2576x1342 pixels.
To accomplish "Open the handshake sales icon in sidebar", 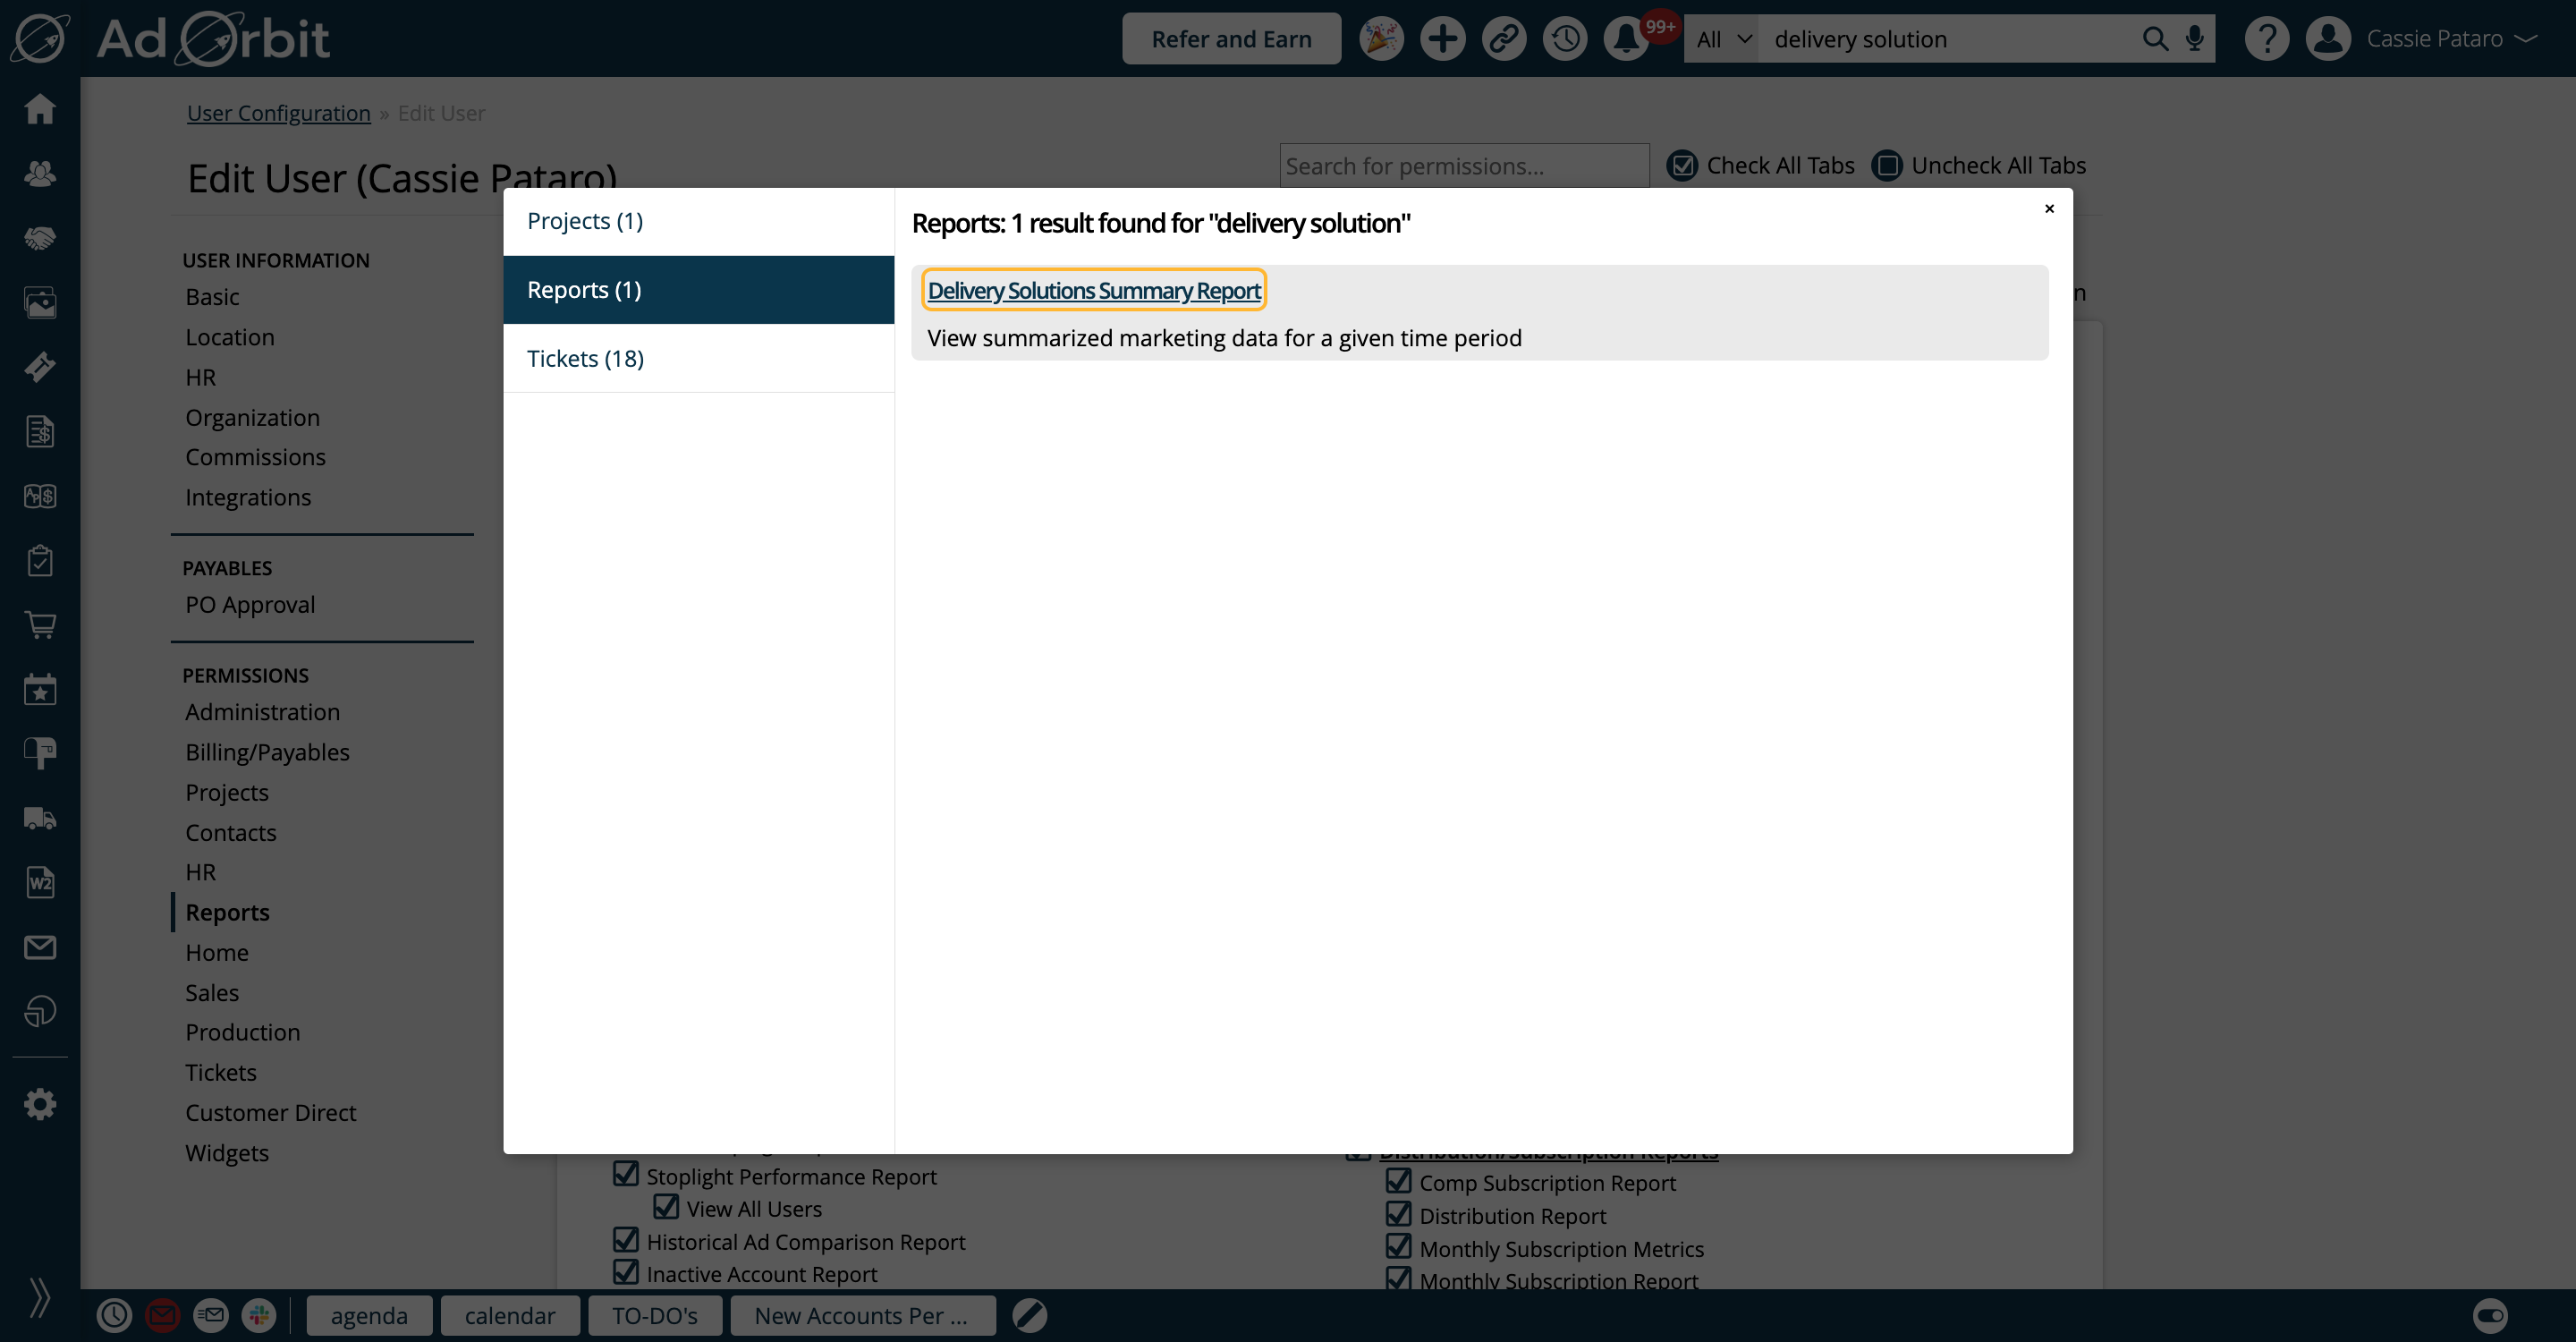I will 40,238.
